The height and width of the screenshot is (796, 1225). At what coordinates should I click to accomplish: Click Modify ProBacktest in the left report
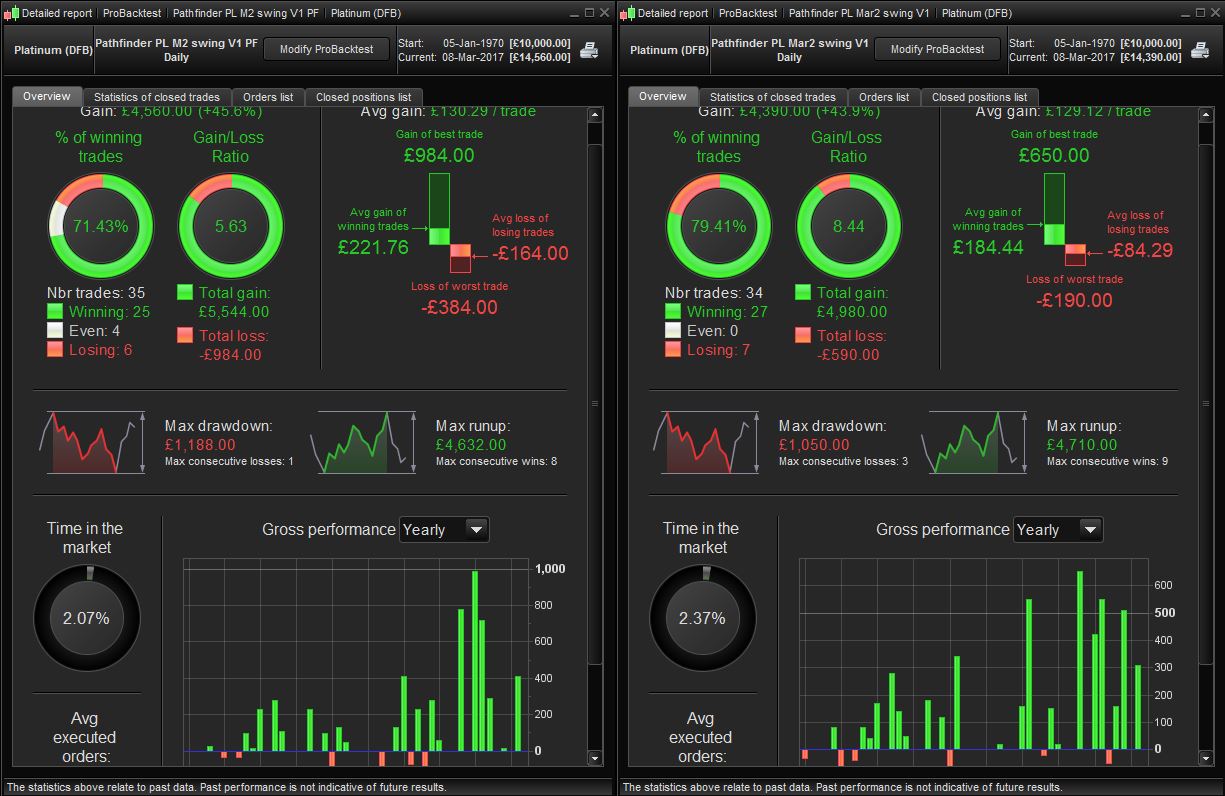[x=326, y=49]
